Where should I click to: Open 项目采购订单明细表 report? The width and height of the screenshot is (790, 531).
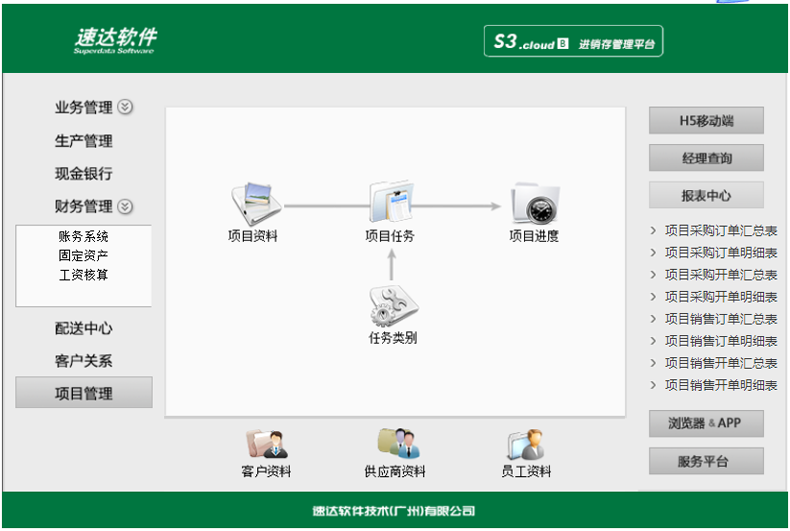[721, 253]
